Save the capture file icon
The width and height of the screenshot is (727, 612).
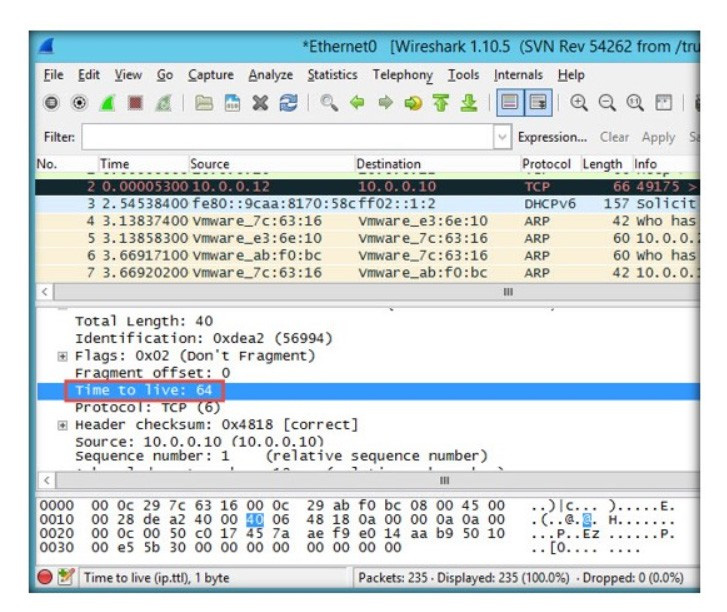(x=232, y=102)
